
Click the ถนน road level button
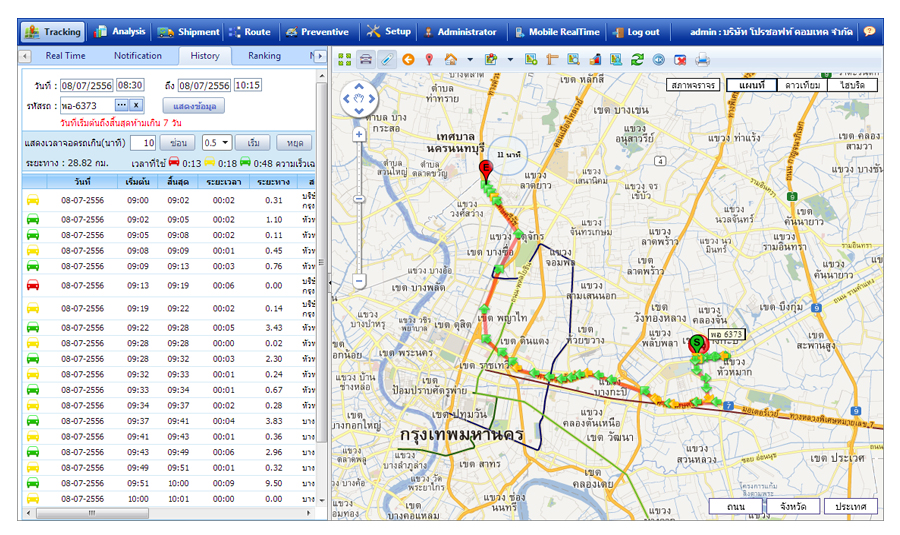point(736,506)
